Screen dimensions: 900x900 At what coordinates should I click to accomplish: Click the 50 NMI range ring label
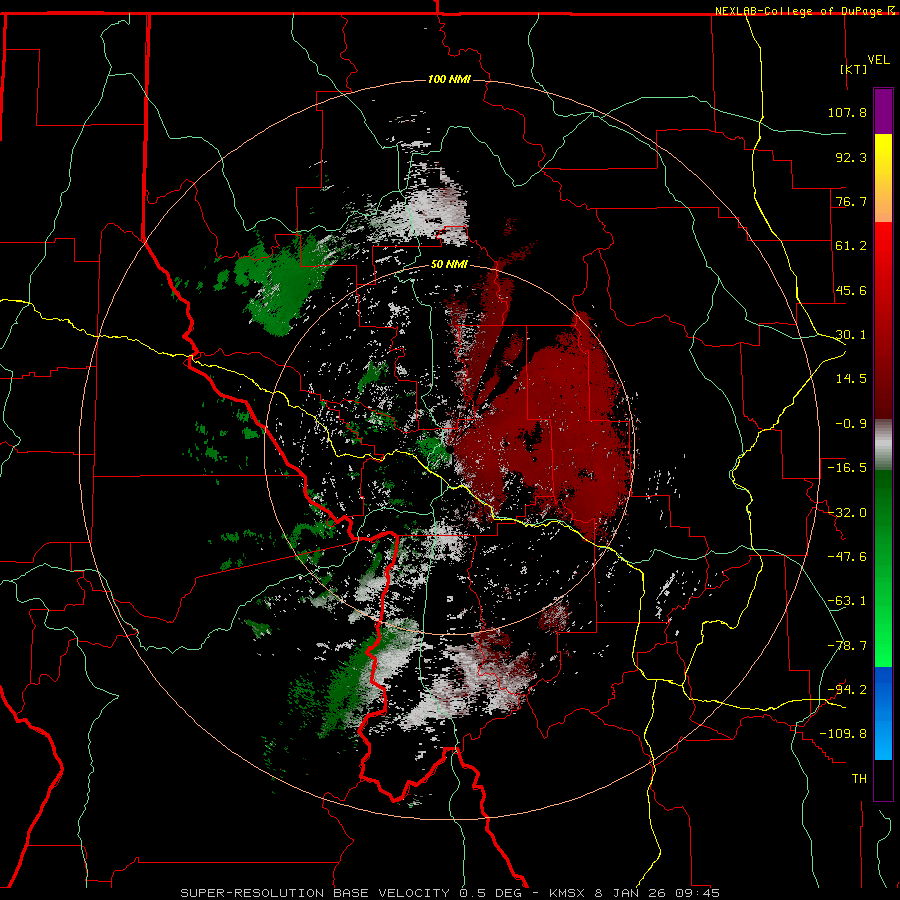449,265
